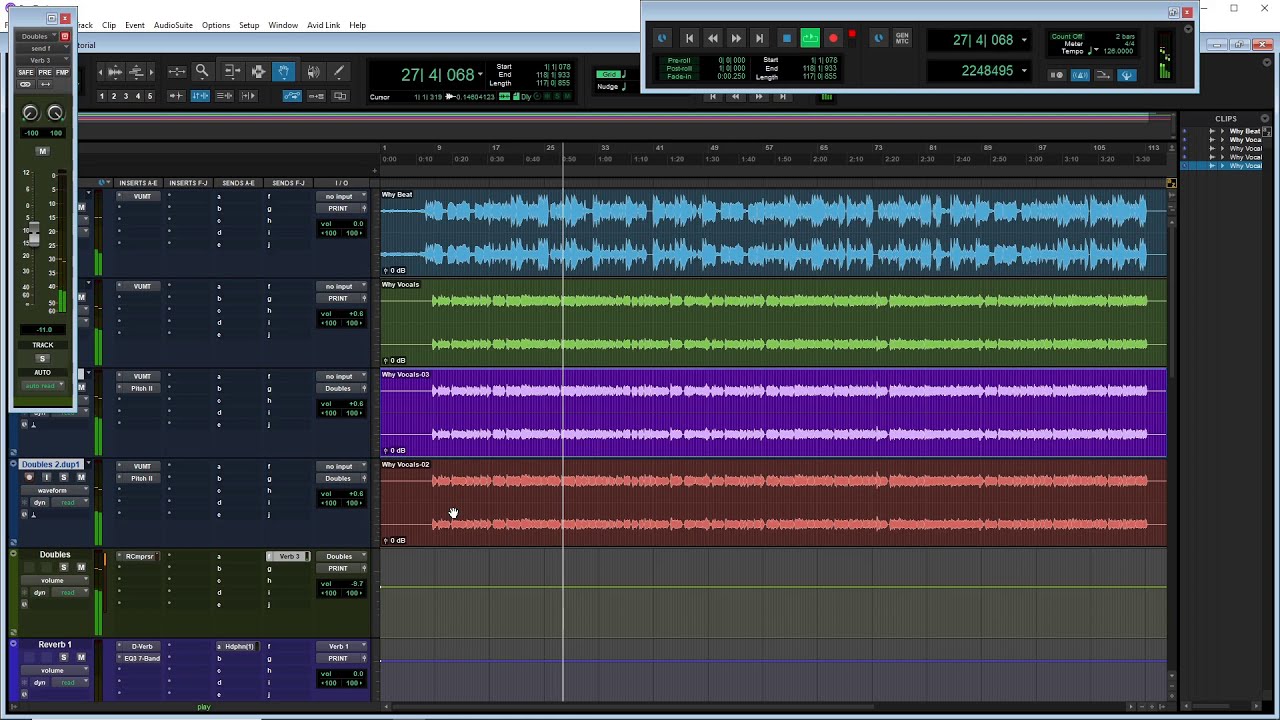Screen dimensions: 1280x720
Task: Open Transport main counter format dropdown
Action: (x=1023, y=40)
